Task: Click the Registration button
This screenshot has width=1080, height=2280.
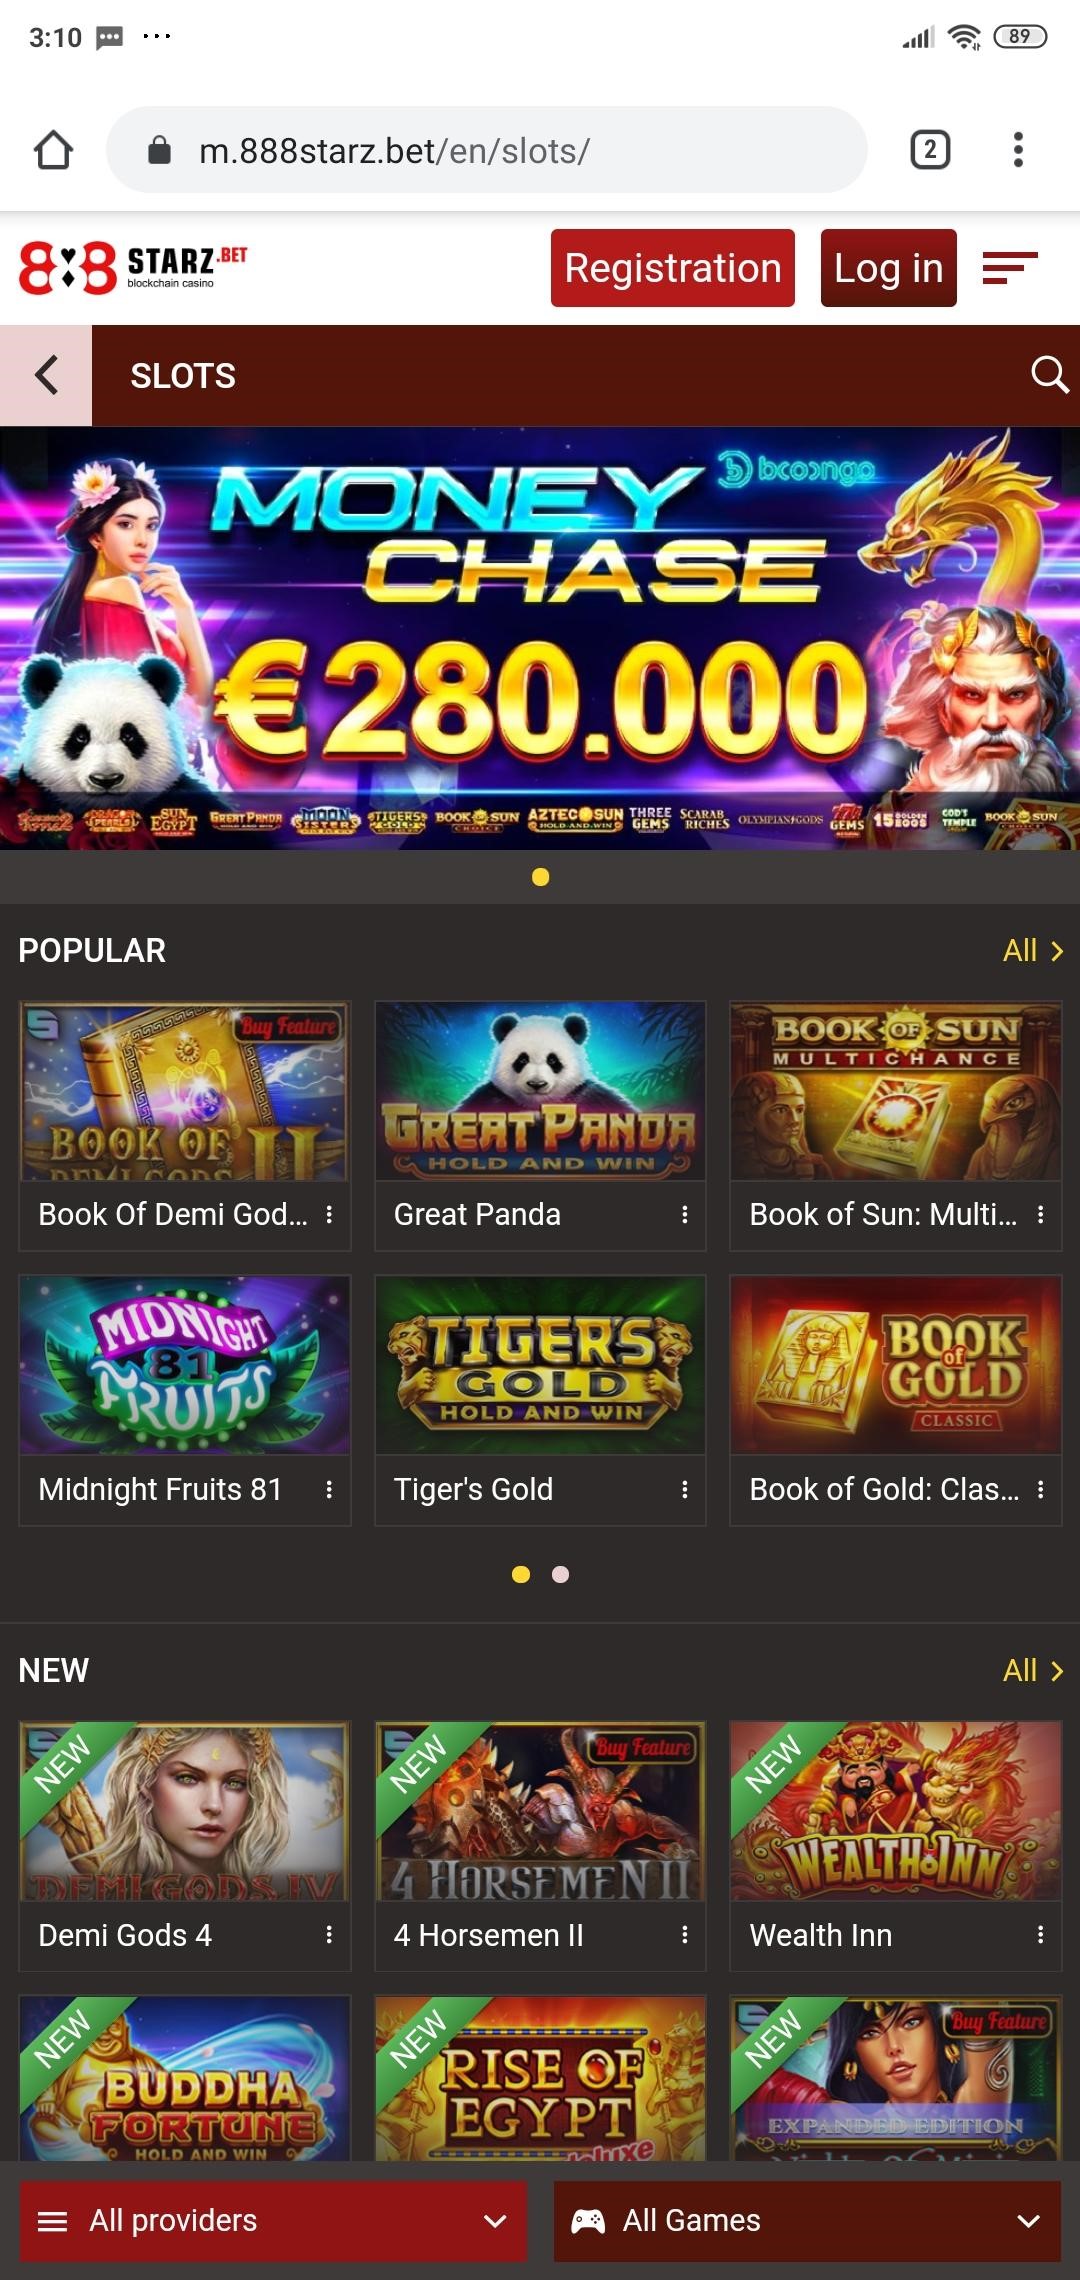Action: [x=673, y=268]
